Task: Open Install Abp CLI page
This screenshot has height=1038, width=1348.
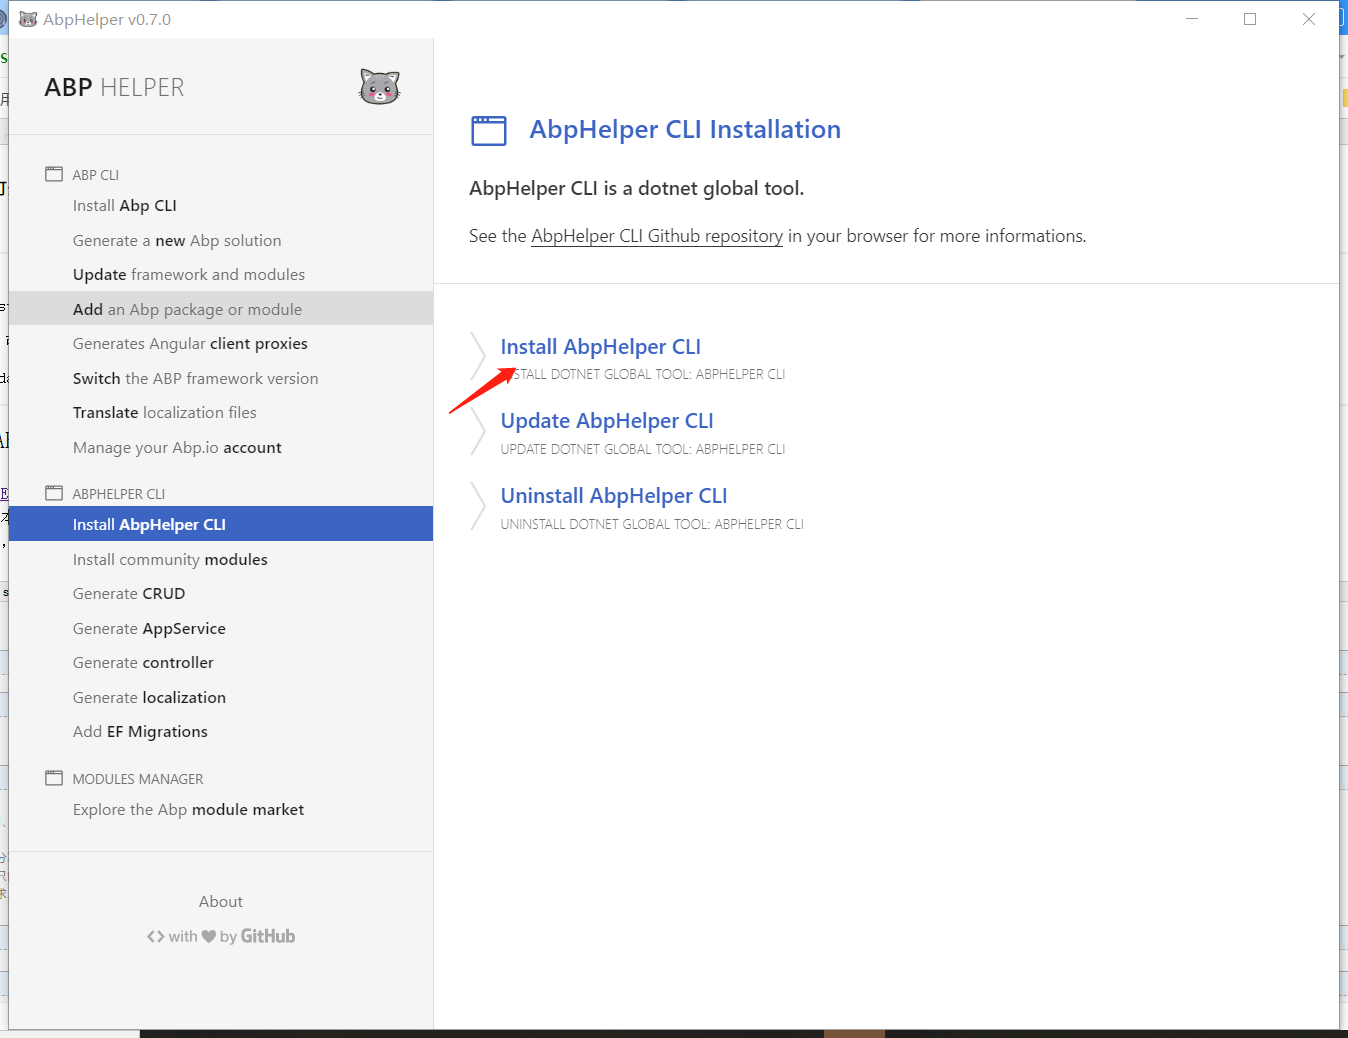Action: 221,205
